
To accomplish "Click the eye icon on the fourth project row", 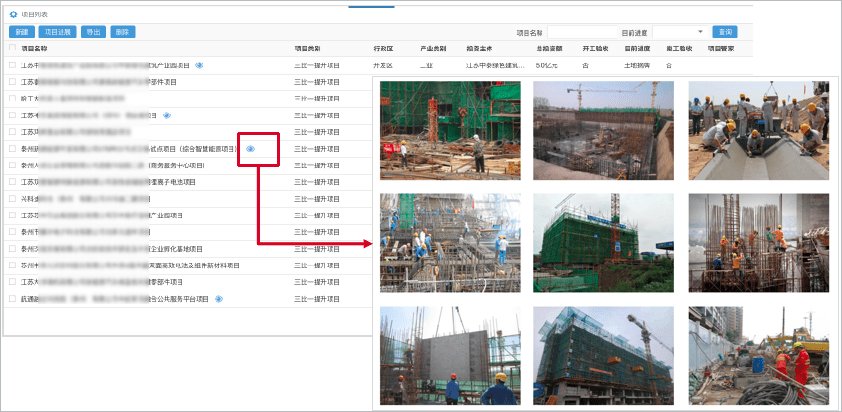I will [167, 115].
